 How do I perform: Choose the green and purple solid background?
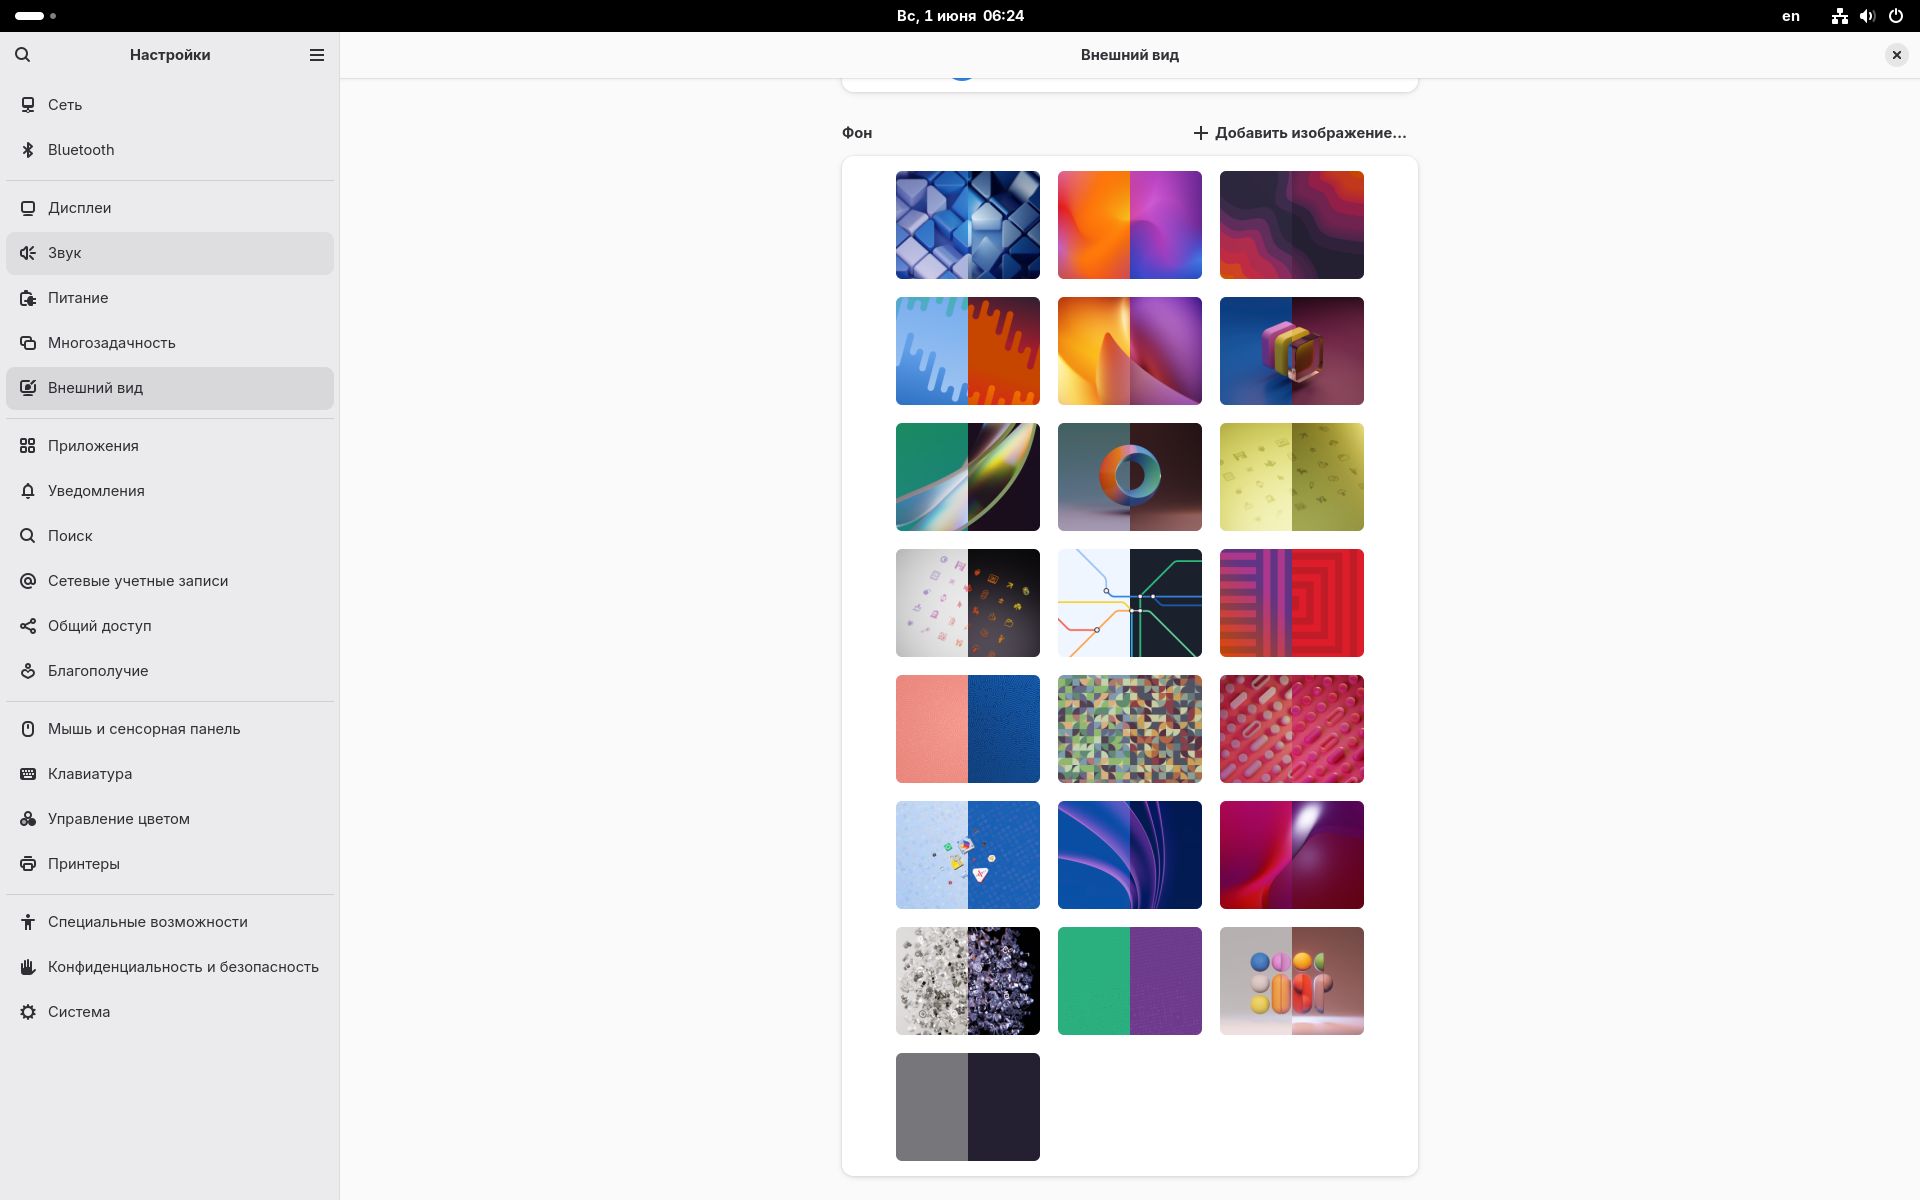1129,981
